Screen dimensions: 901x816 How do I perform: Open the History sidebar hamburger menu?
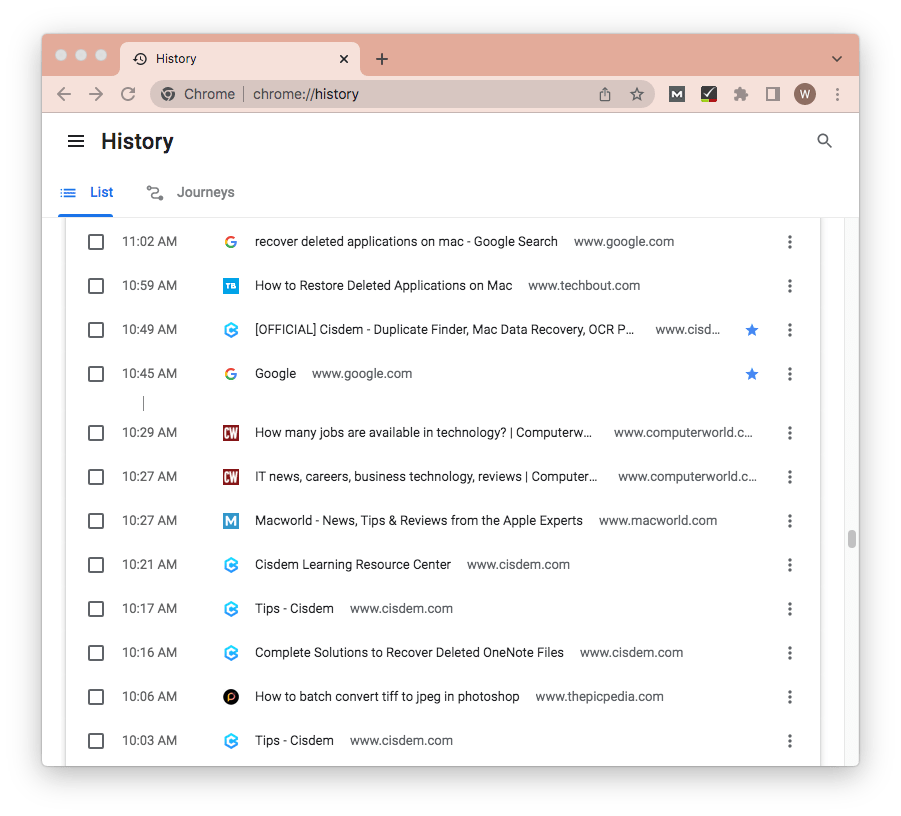point(76,141)
